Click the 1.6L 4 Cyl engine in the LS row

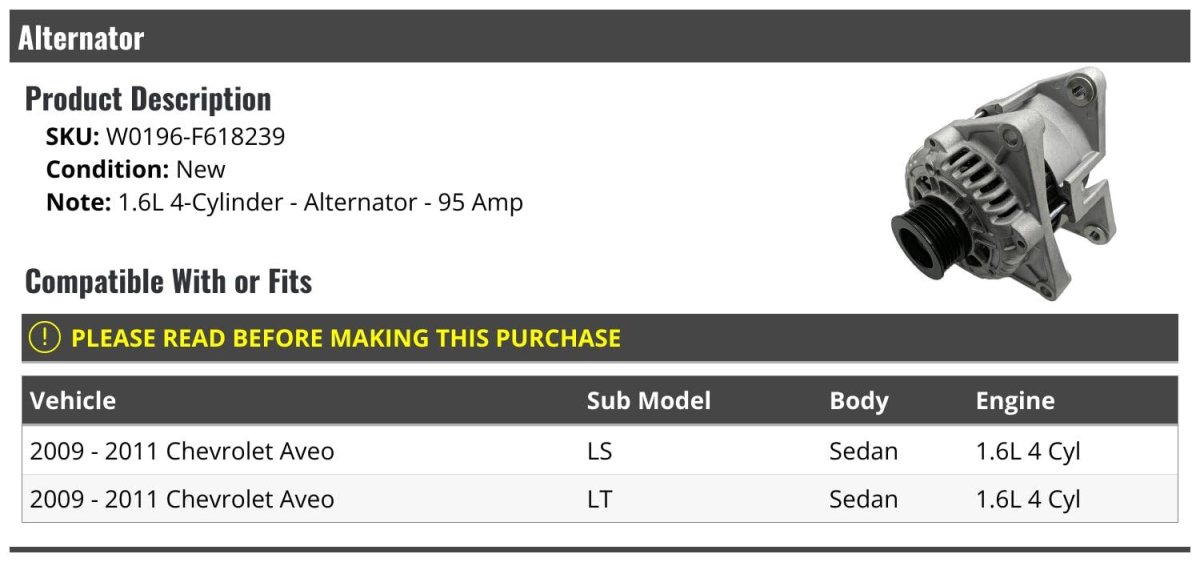point(1028,451)
